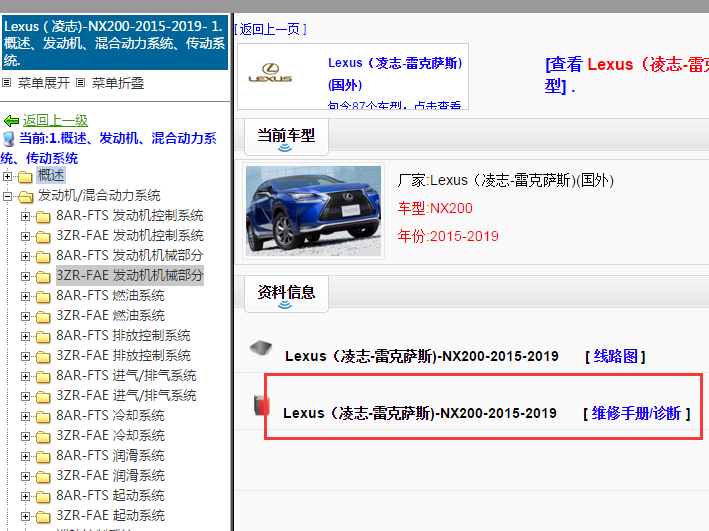Click folder icon for 3ZR-FAE 冷却系统
The image size is (709, 531).
(43, 436)
